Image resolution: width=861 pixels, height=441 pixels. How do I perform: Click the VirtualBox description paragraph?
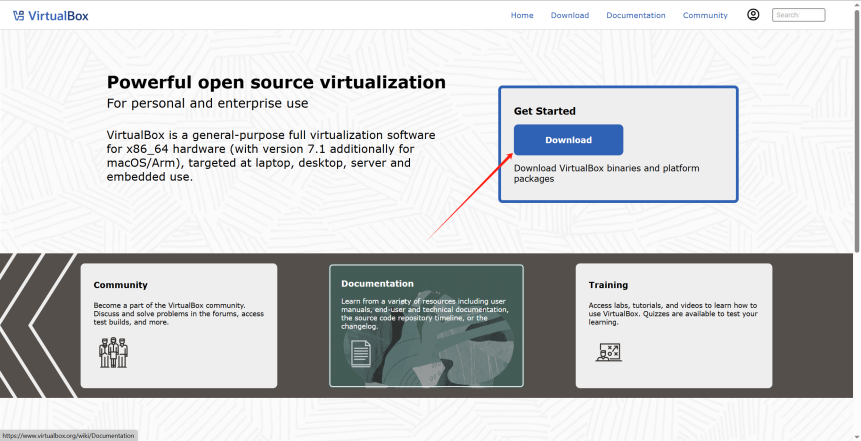click(271, 156)
